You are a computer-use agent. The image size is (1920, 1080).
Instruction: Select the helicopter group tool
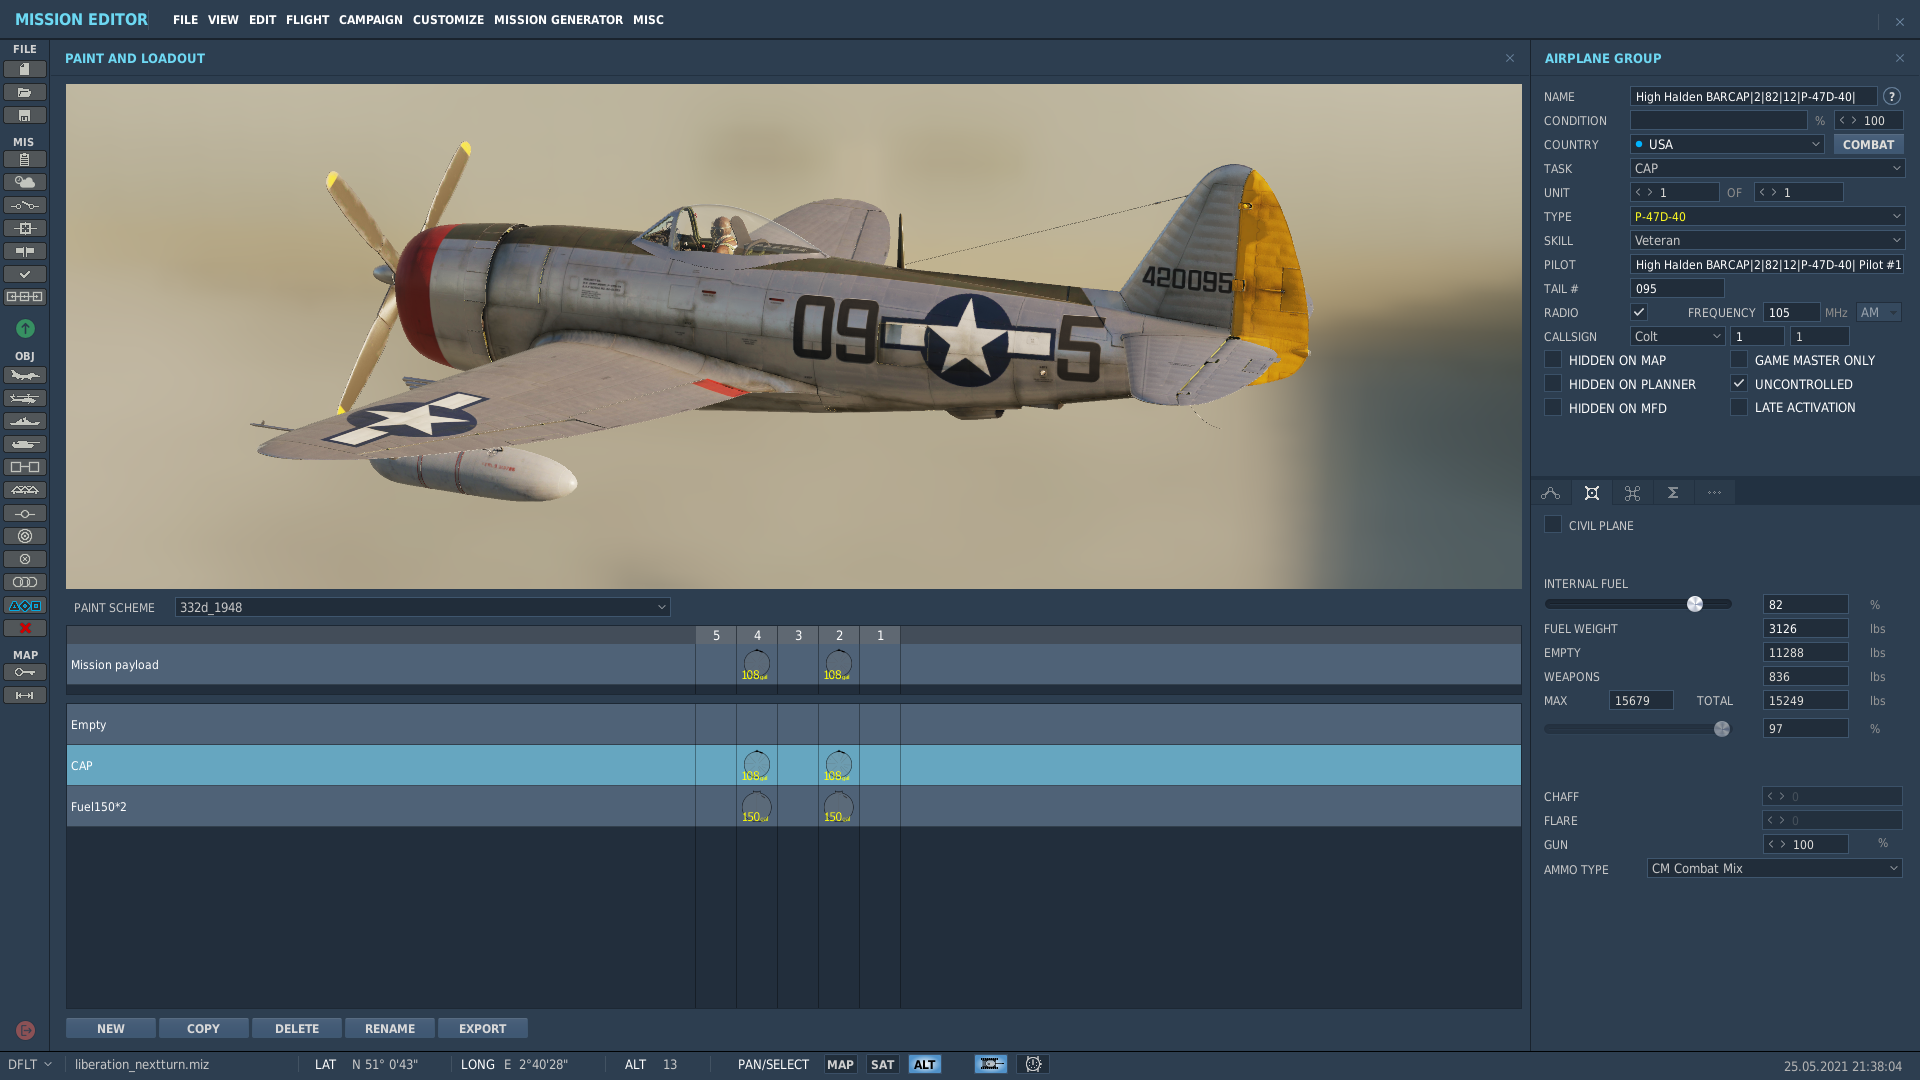point(25,398)
